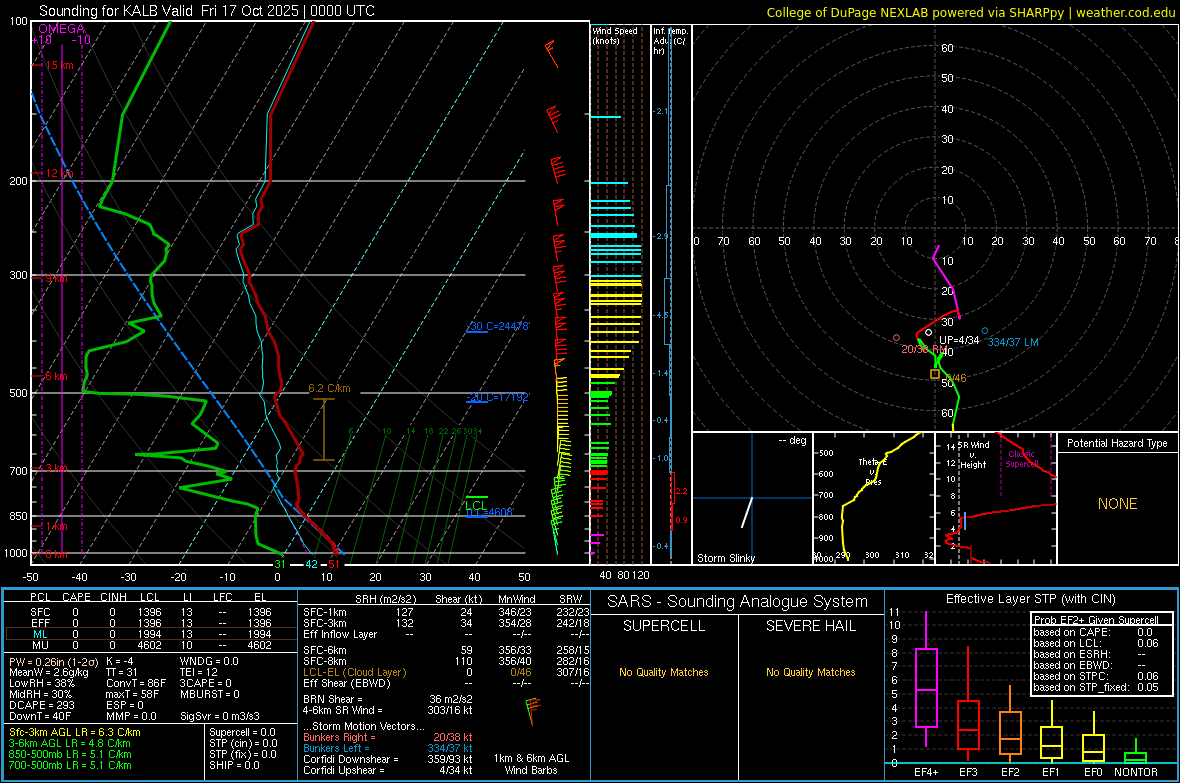Click the 'SigSvr = 0 m3/s3' value
Screen dimensions: 1180x783
click(x=220, y=717)
